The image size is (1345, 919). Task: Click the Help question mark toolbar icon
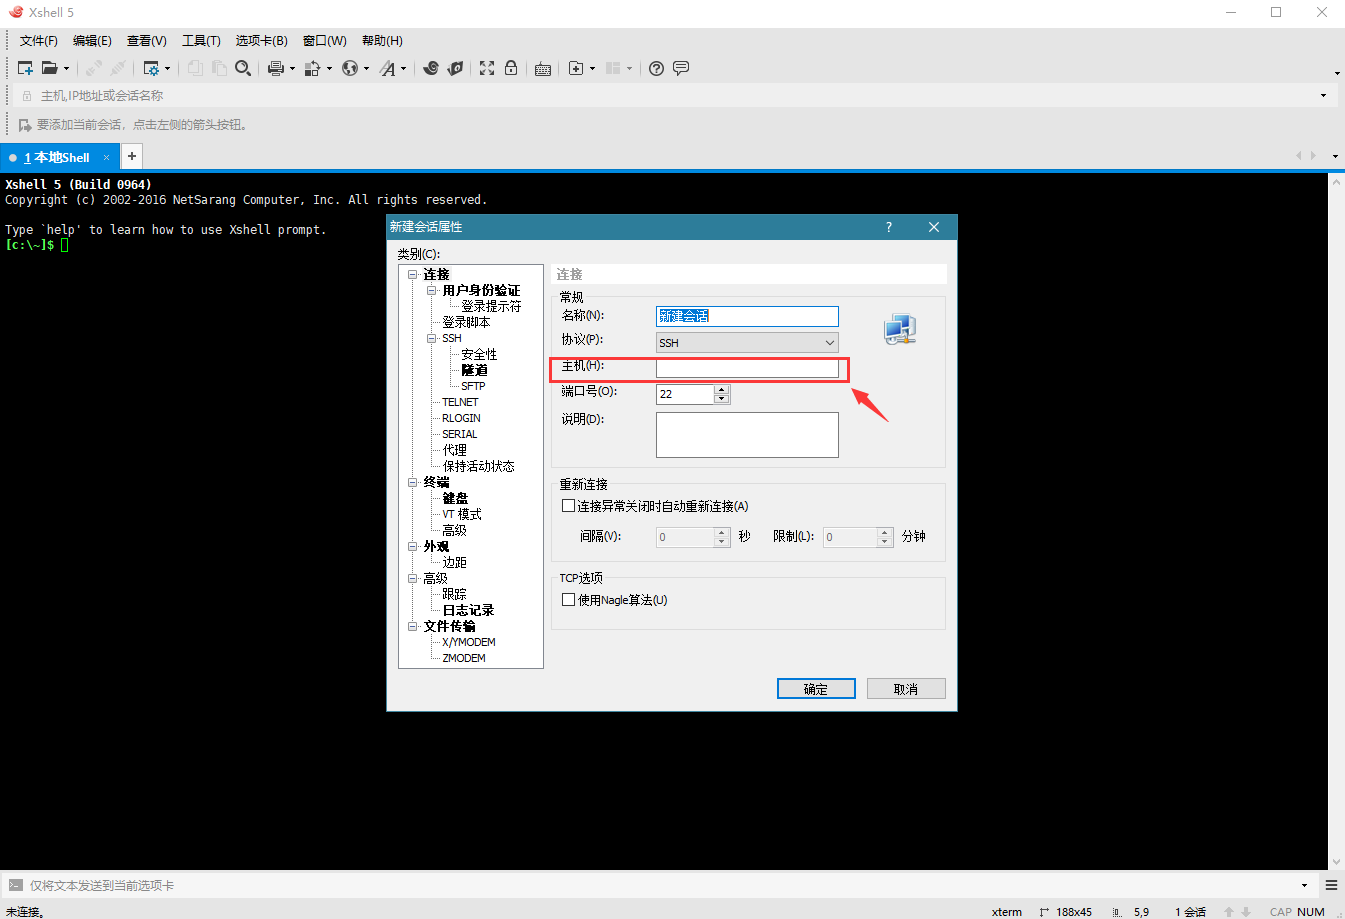point(656,68)
